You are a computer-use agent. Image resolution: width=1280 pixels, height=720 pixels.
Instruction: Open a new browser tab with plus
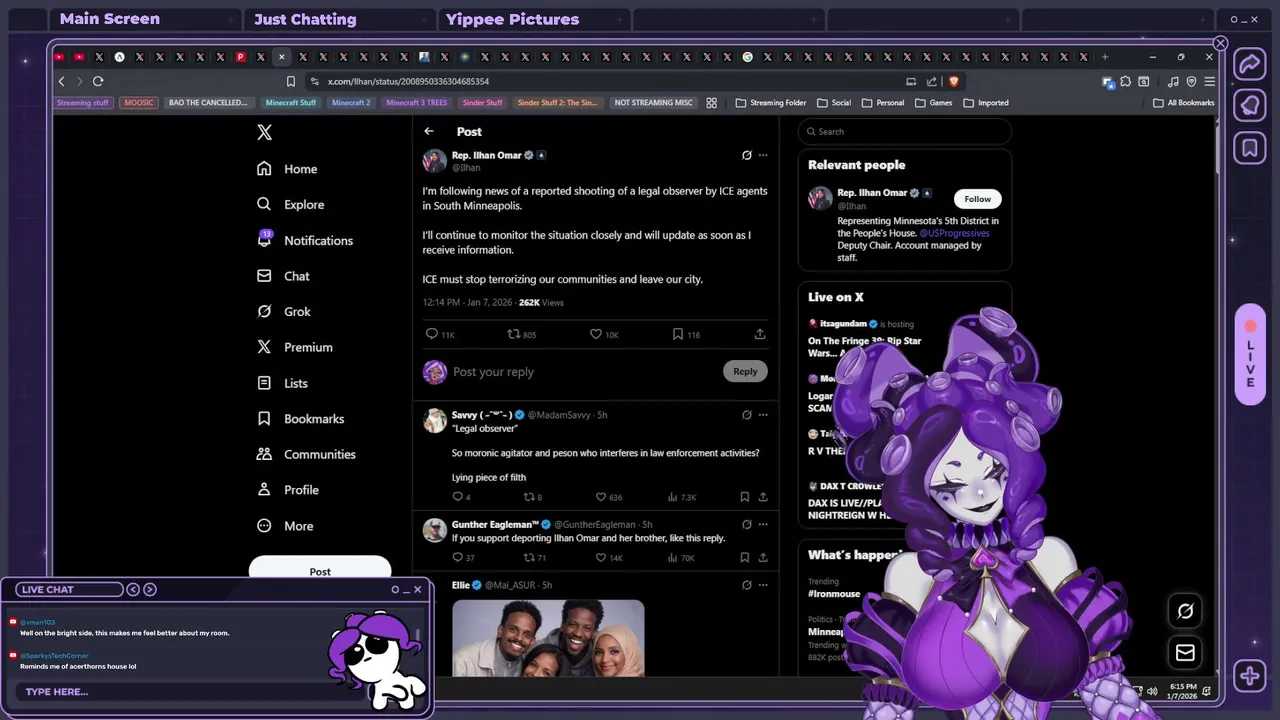point(1105,57)
